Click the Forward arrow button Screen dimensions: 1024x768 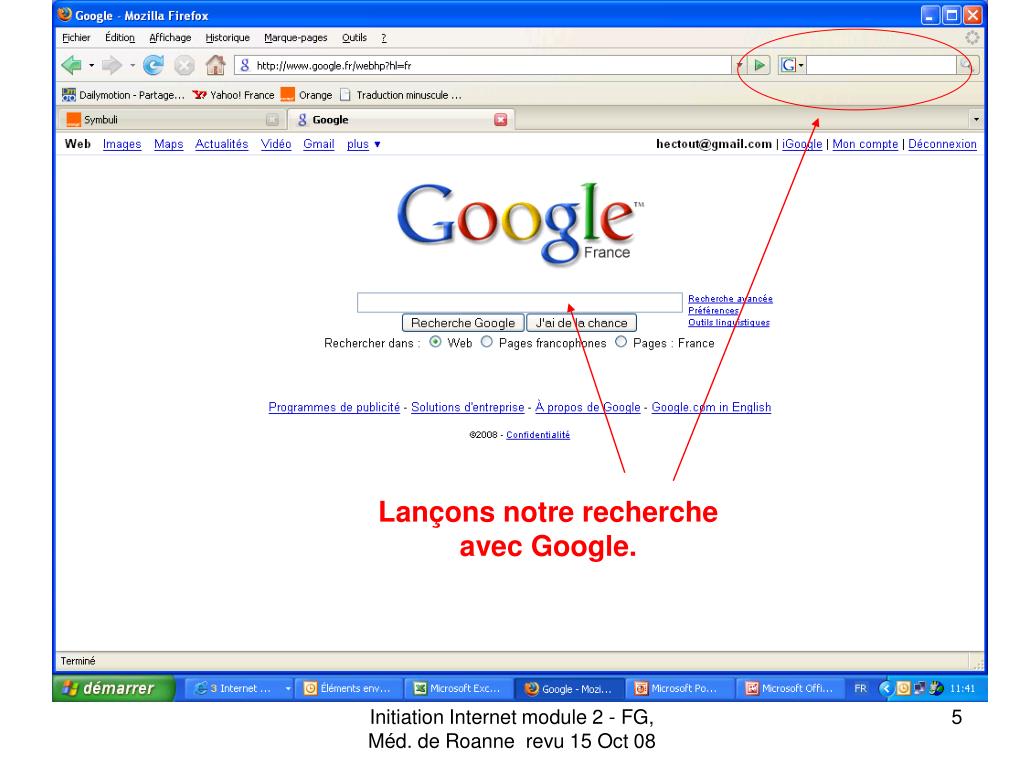tap(112, 65)
